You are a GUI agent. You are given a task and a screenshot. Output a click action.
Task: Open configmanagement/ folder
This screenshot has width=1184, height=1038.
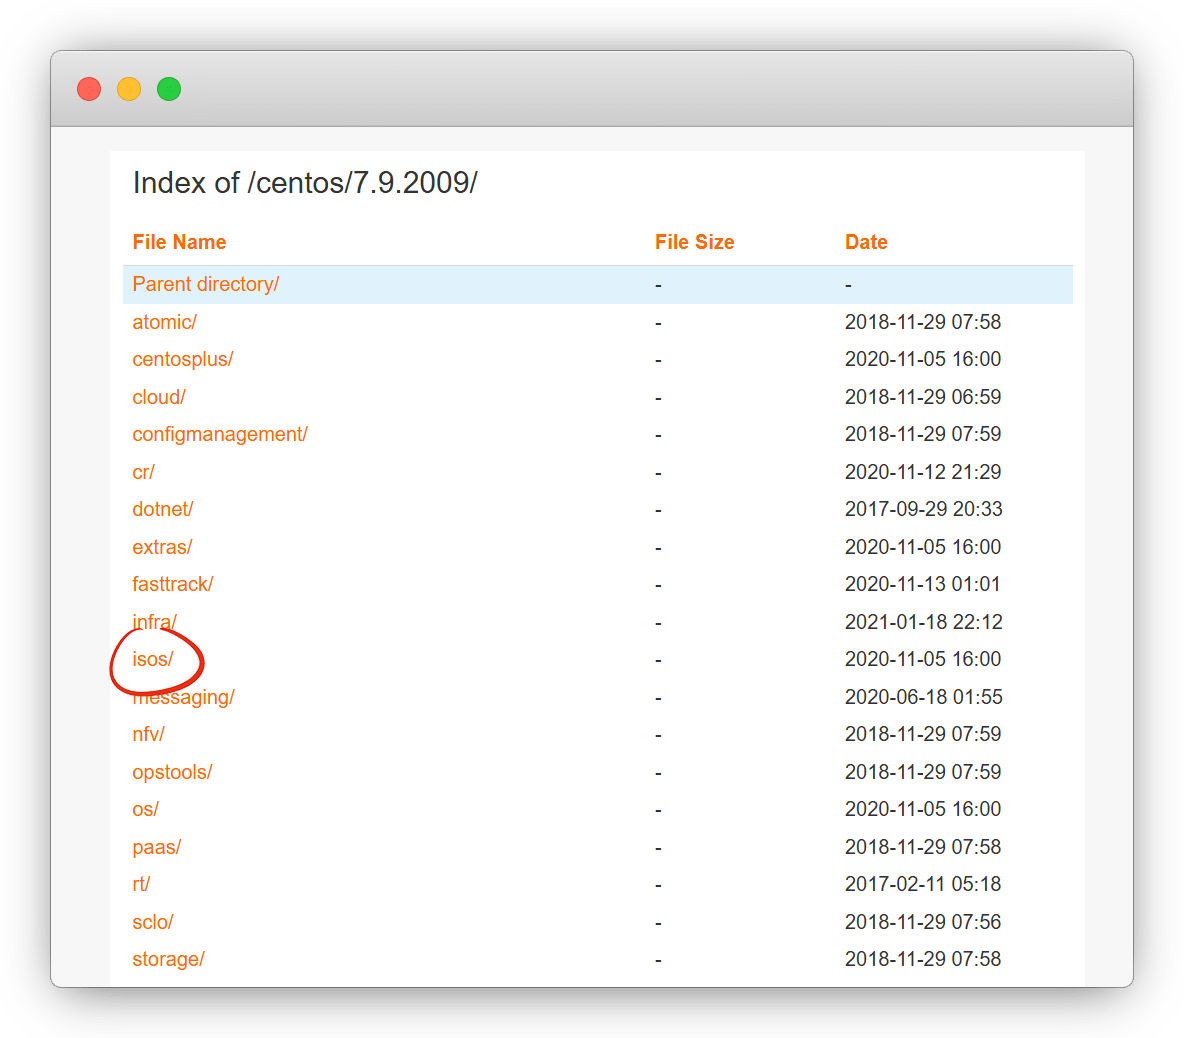pos(219,434)
